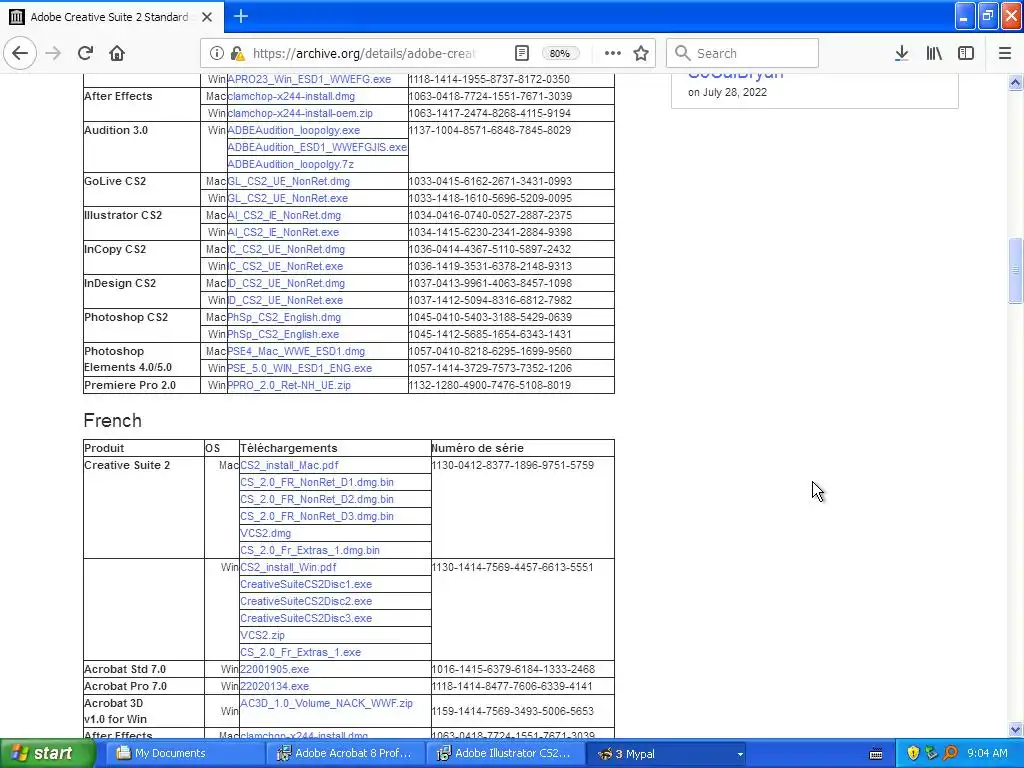Download AI_CS2_IE_NonRet.exe
The width and height of the screenshot is (1024, 768).
click(283, 232)
